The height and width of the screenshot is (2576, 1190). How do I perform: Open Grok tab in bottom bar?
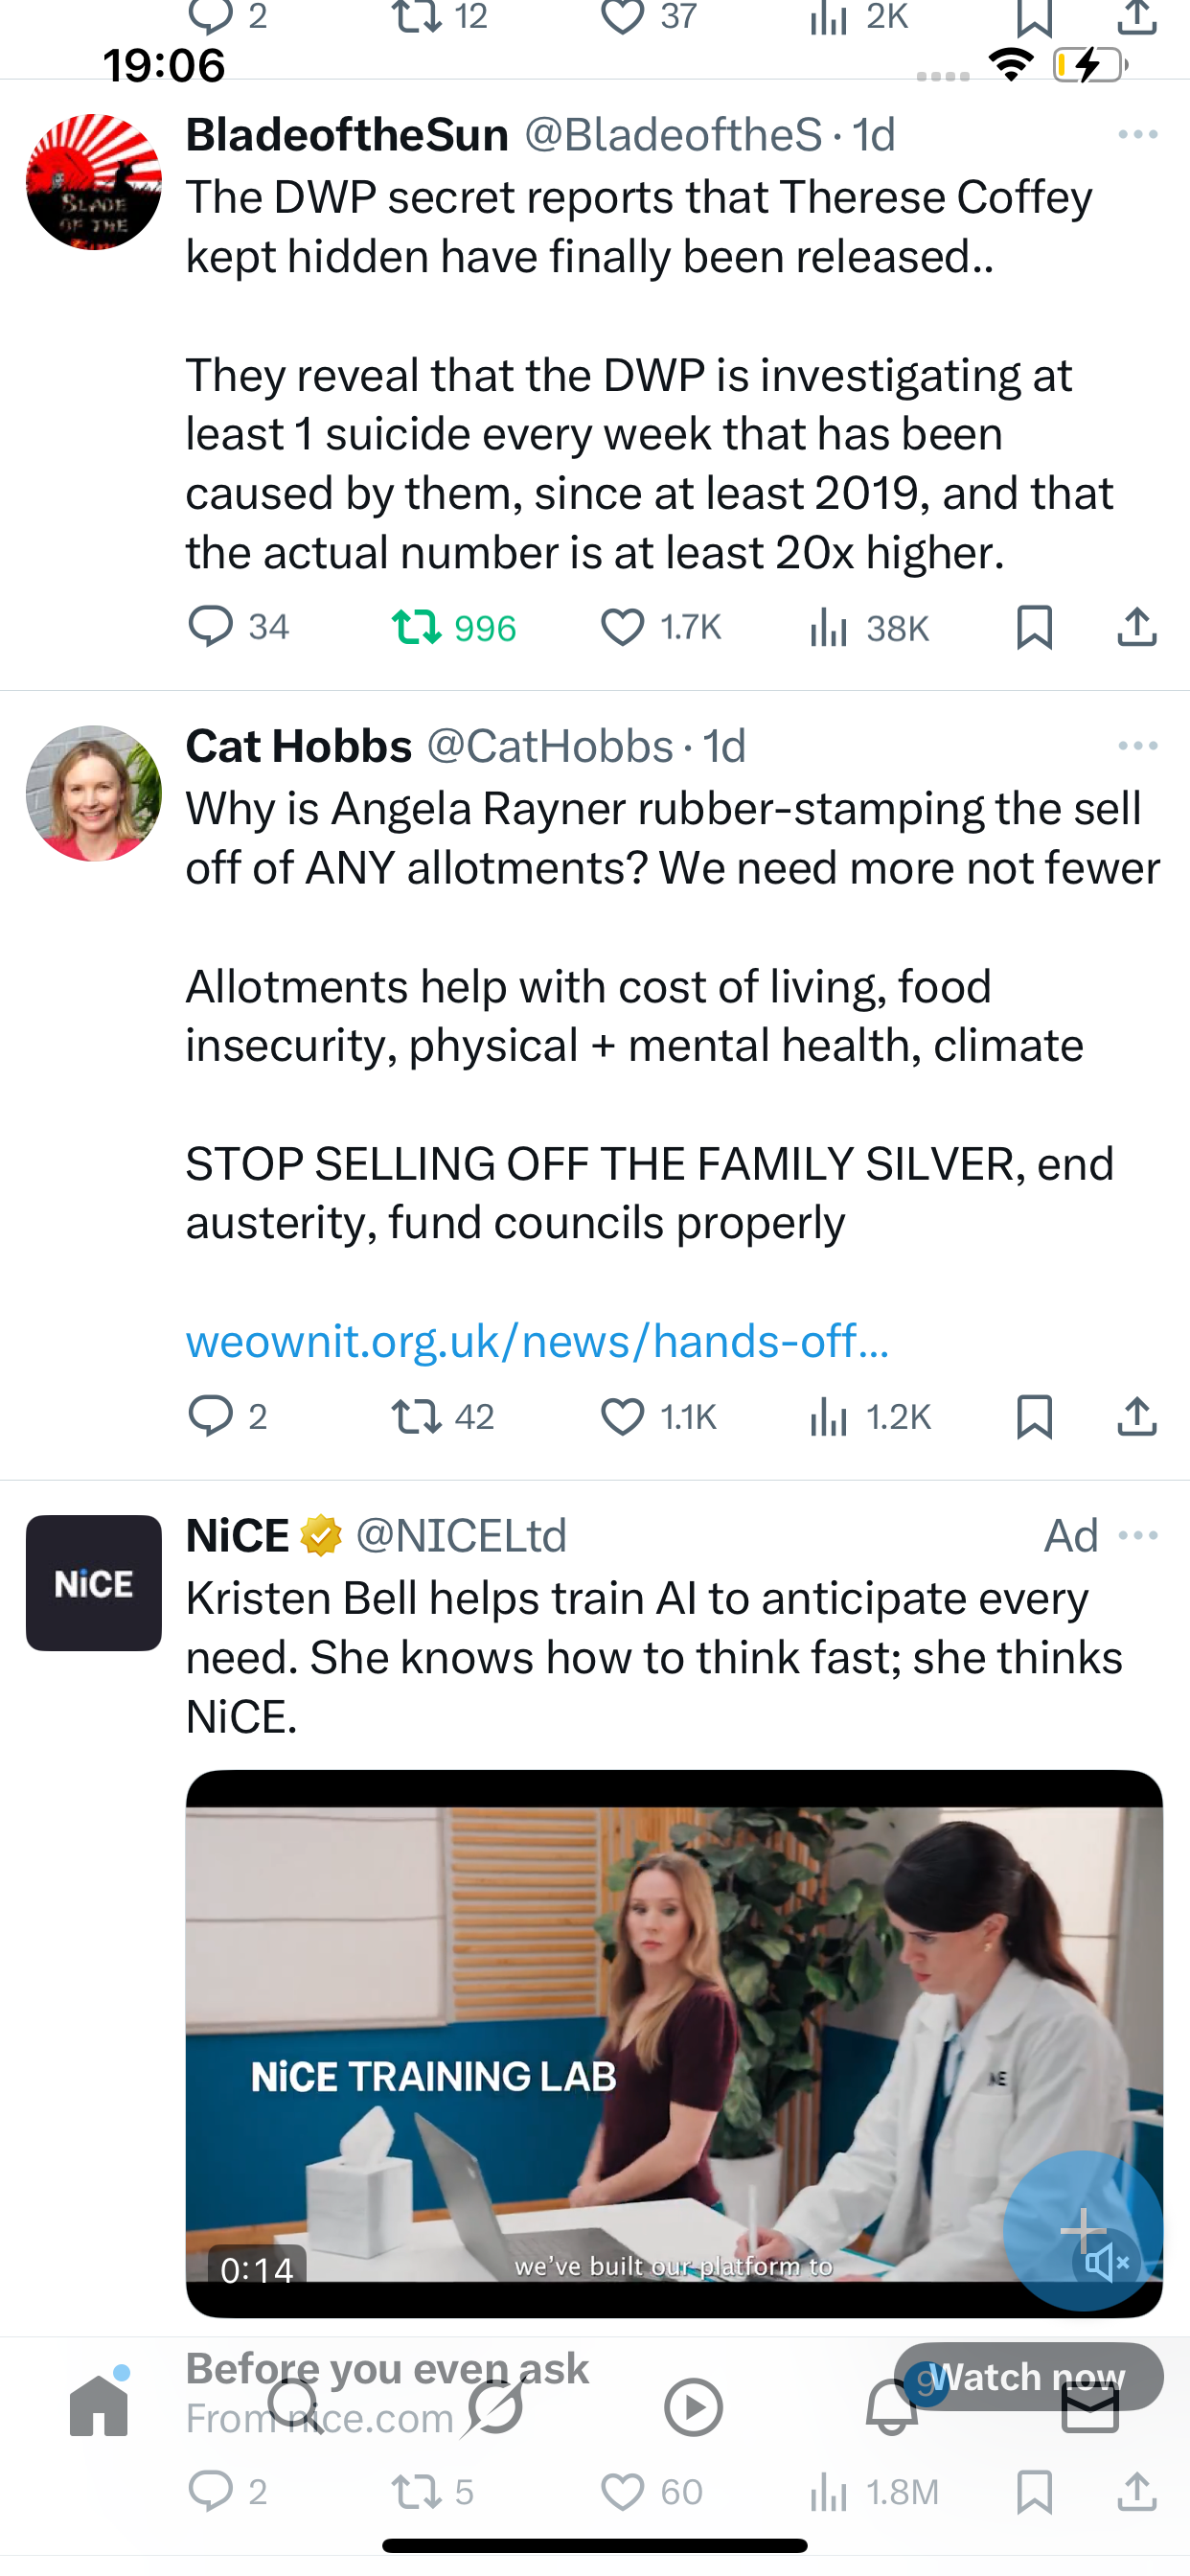[x=495, y=2406]
